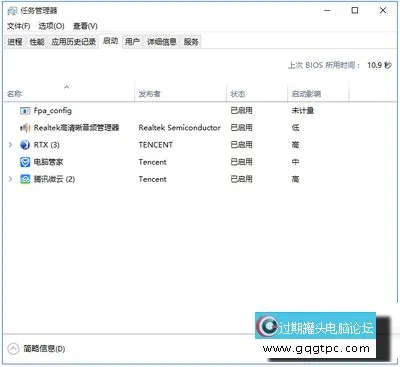The image size is (400, 367).
Task: Sort by the 启动影响 column header
Action: pos(318,94)
